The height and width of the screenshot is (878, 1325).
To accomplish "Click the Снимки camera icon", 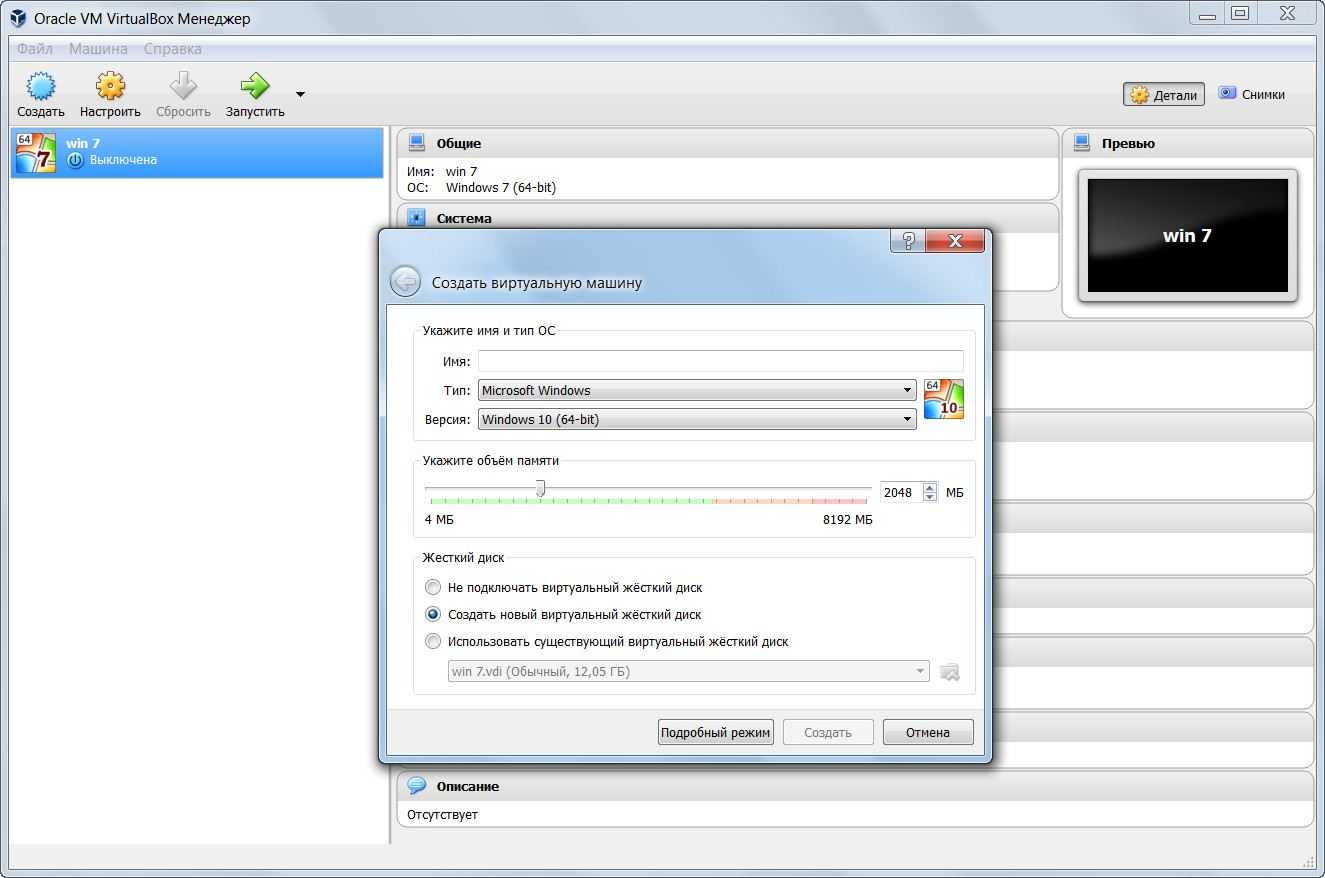I will (1227, 93).
